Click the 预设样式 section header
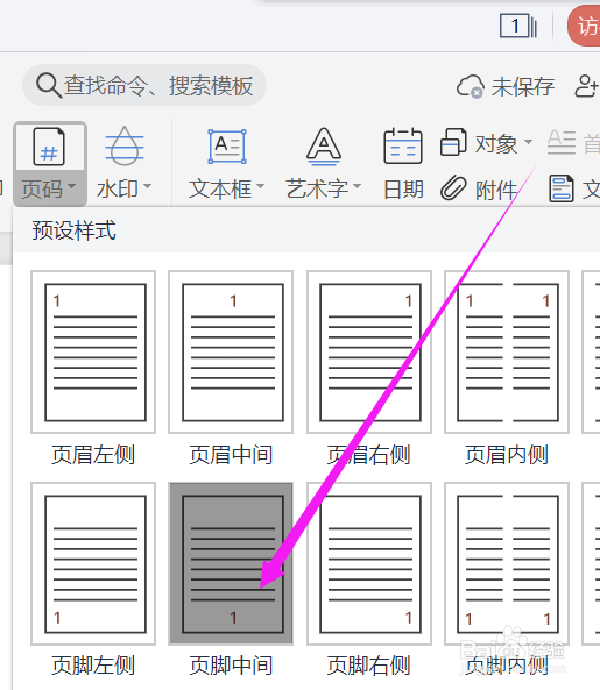This screenshot has width=600, height=690. [x=74, y=231]
